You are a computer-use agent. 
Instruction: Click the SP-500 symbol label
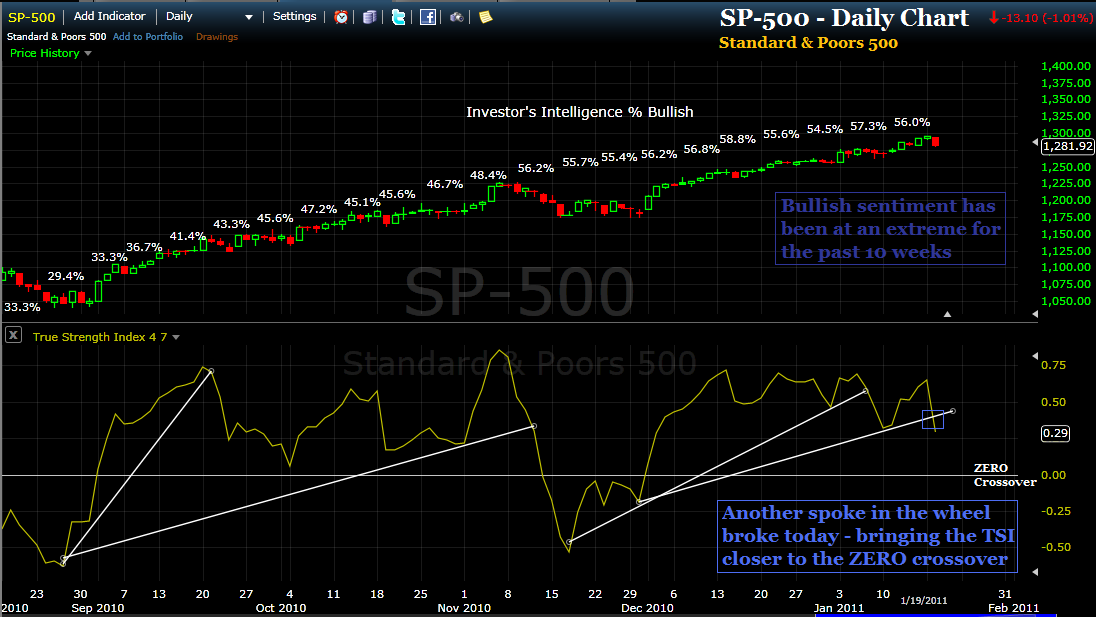[x=31, y=17]
